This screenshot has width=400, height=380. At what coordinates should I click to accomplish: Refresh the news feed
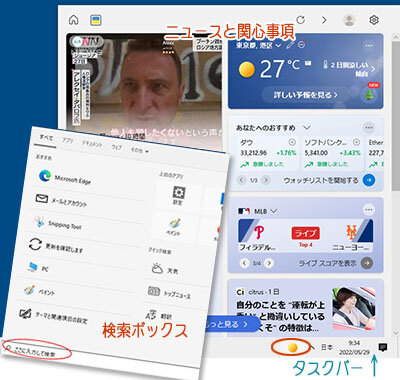click(x=301, y=20)
